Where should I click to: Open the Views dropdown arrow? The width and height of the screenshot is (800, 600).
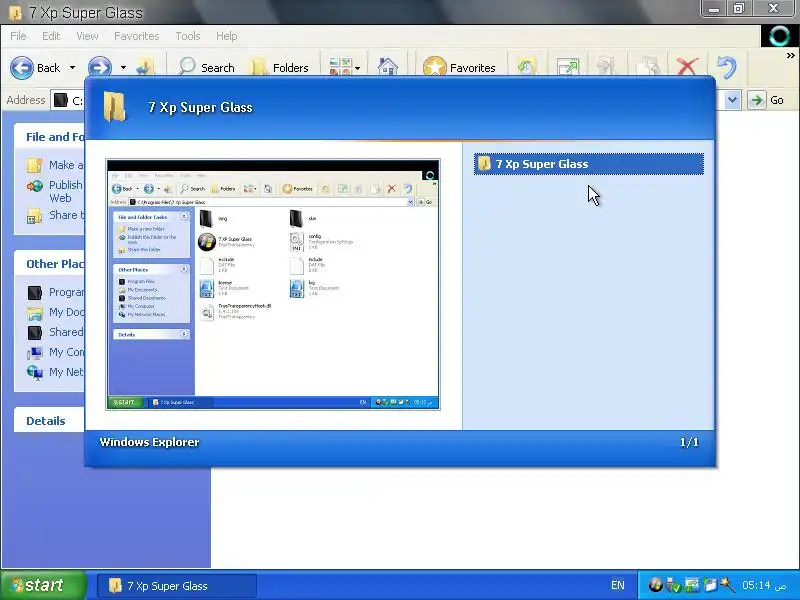[358, 68]
